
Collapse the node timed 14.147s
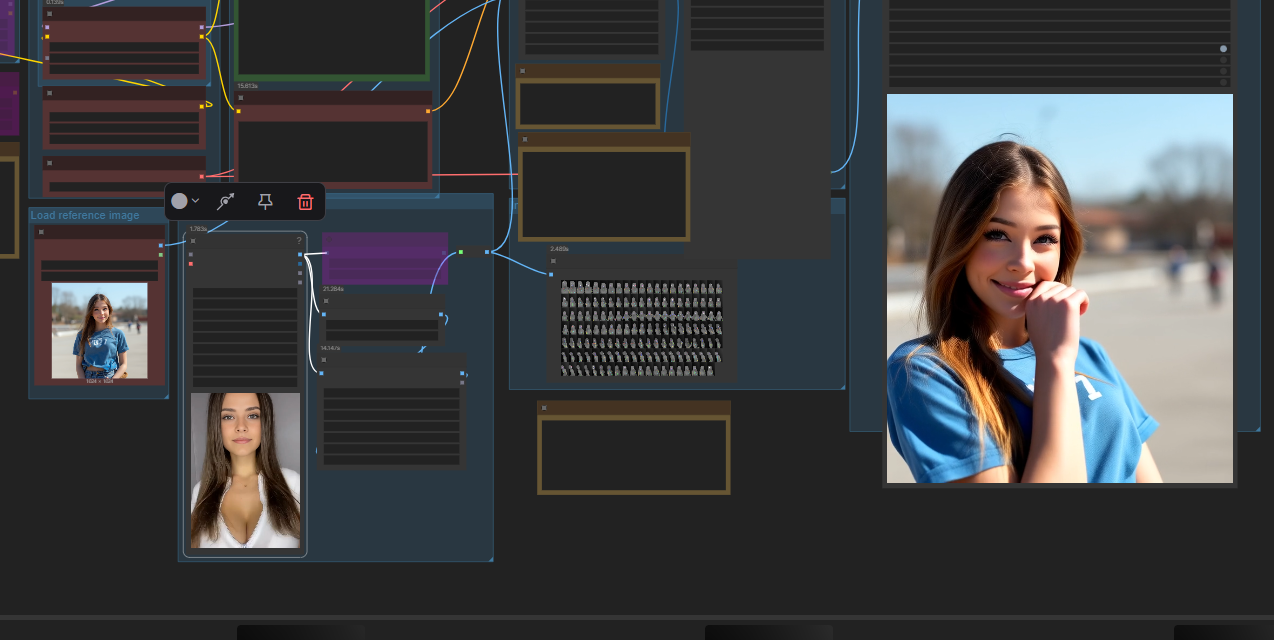[324, 359]
